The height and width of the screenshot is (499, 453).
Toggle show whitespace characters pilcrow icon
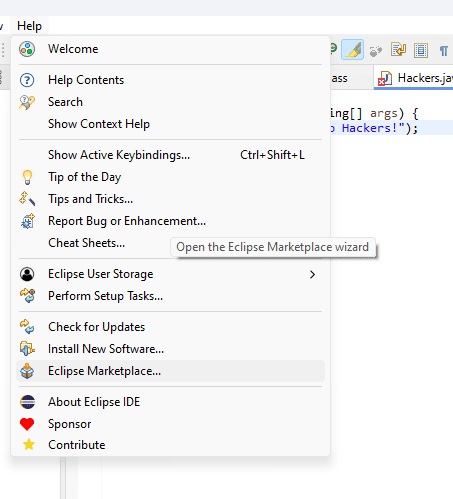point(444,51)
